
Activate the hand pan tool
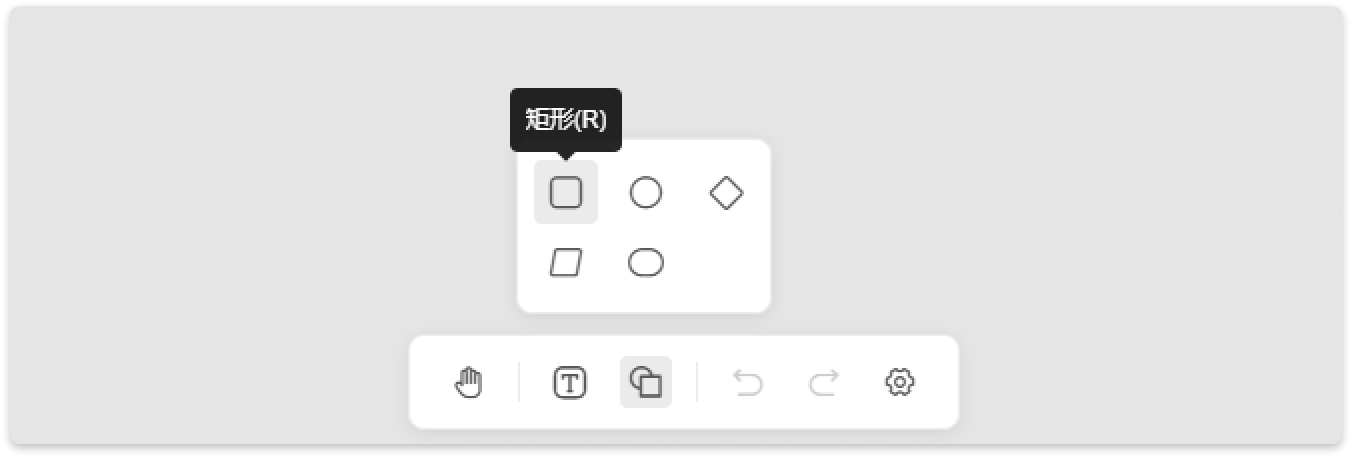tap(468, 382)
